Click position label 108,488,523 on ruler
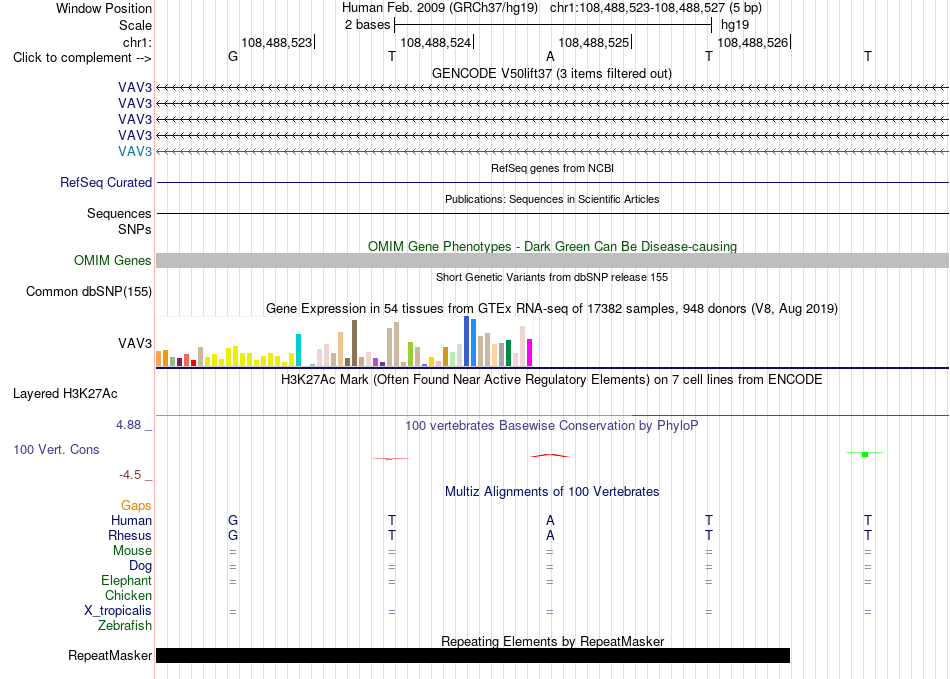 (x=277, y=42)
